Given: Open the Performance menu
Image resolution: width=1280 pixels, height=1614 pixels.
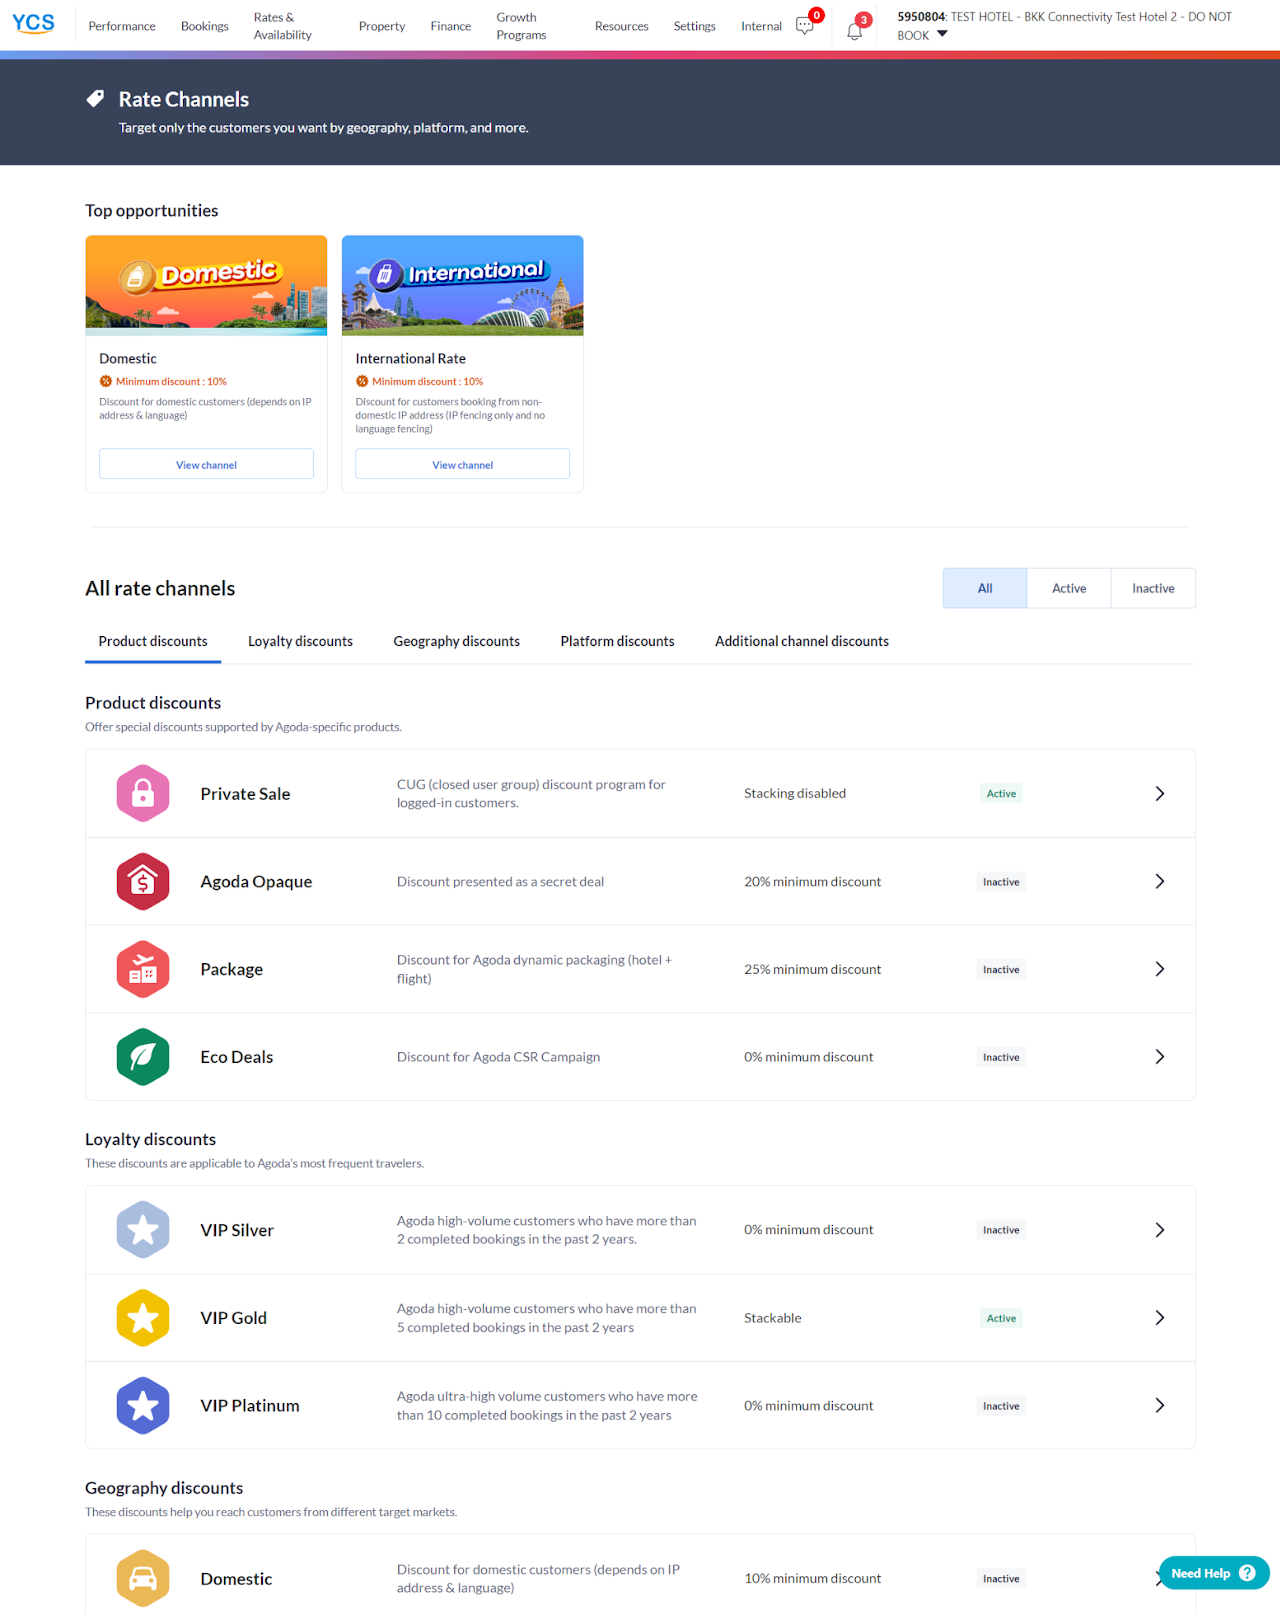Looking at the screenshot, I should pyautogui.click(x=122, y=26).
